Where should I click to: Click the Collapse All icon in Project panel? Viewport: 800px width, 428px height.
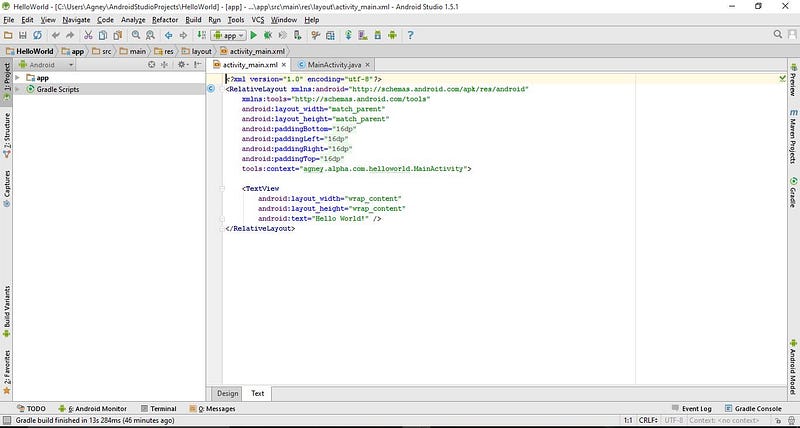coord(164,65)
